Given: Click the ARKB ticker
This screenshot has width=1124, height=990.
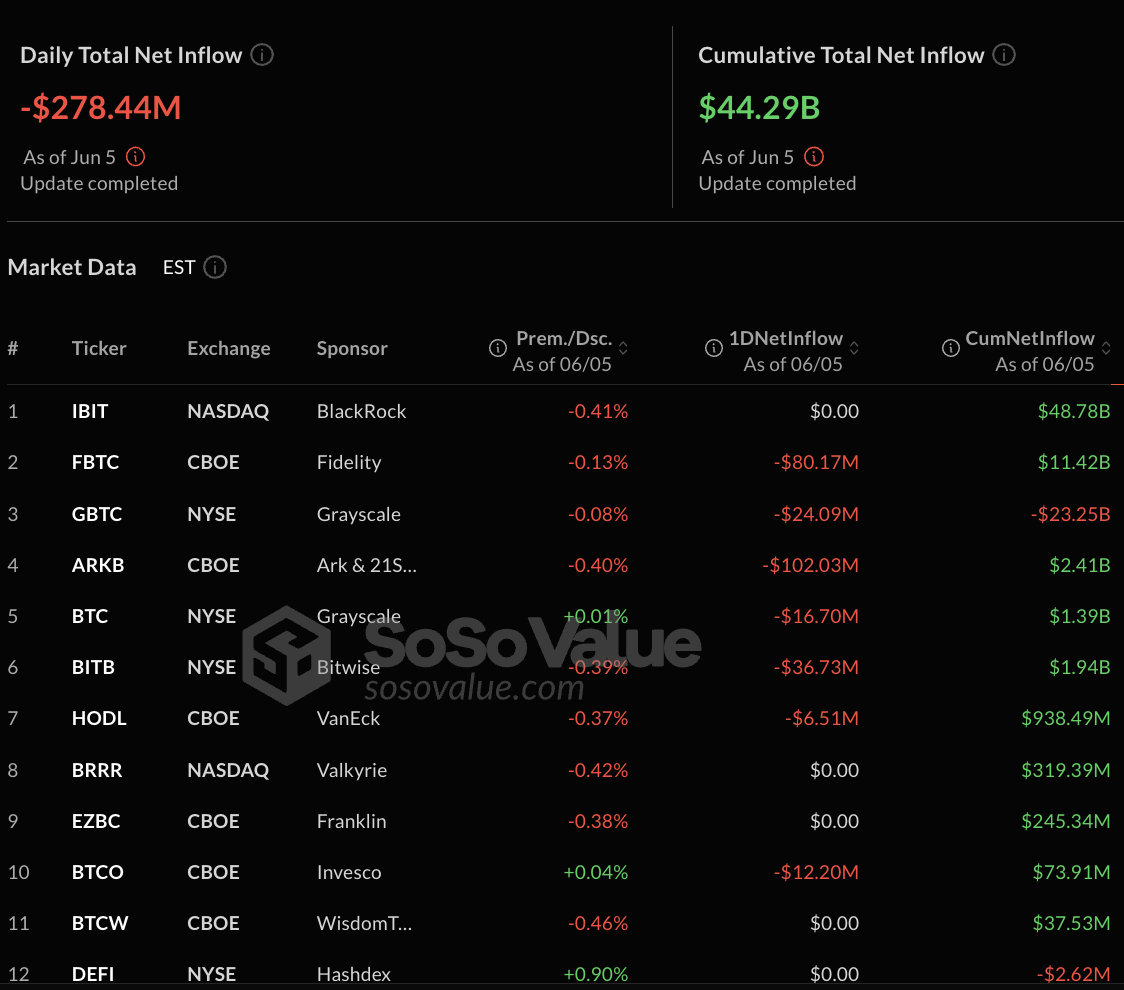Looking at the screenshot, I should 97,565.
